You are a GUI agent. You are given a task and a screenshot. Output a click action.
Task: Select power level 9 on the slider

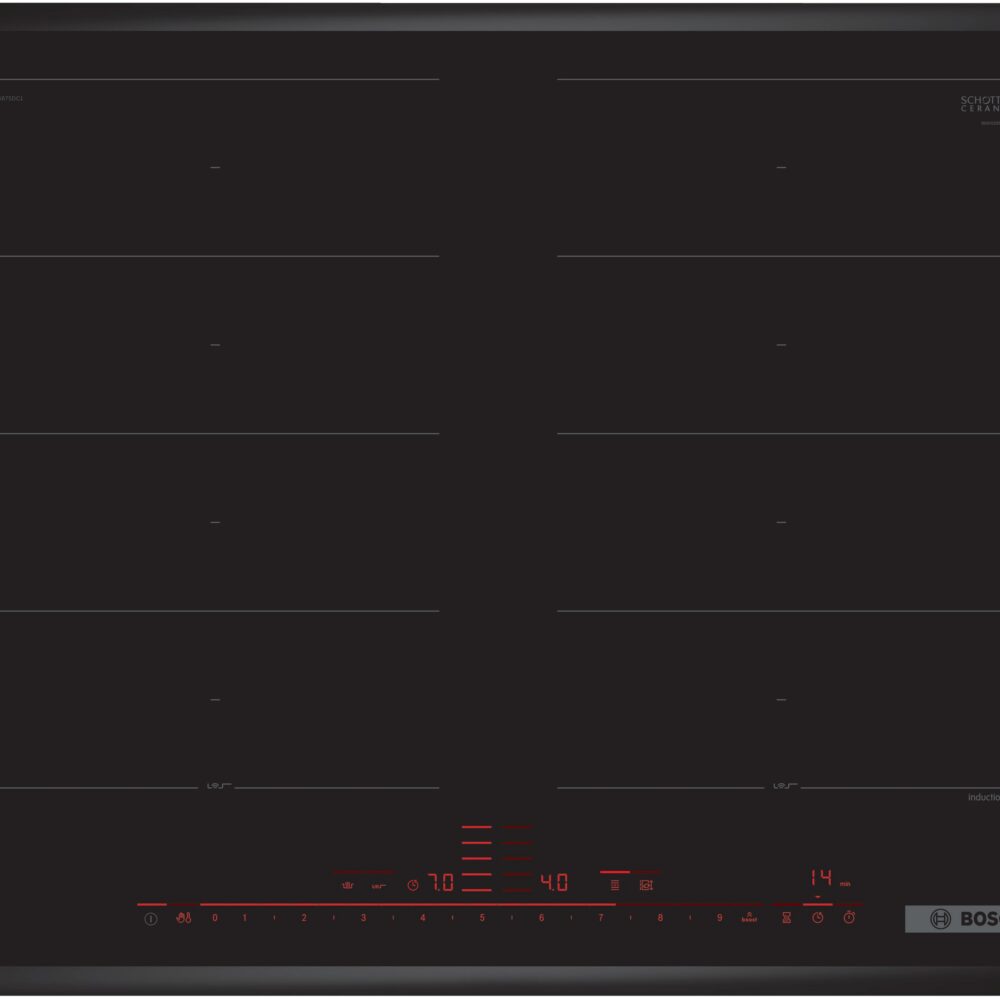pyautogui.click(x=719, y=918)
